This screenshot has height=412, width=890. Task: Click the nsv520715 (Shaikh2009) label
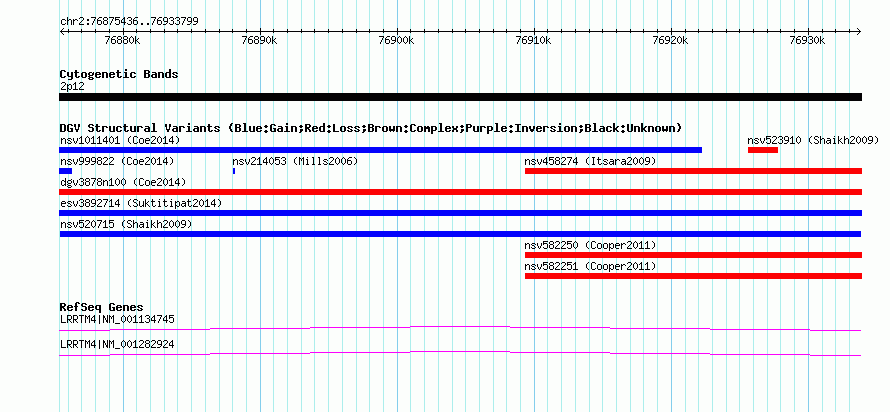tap(125, 224)
